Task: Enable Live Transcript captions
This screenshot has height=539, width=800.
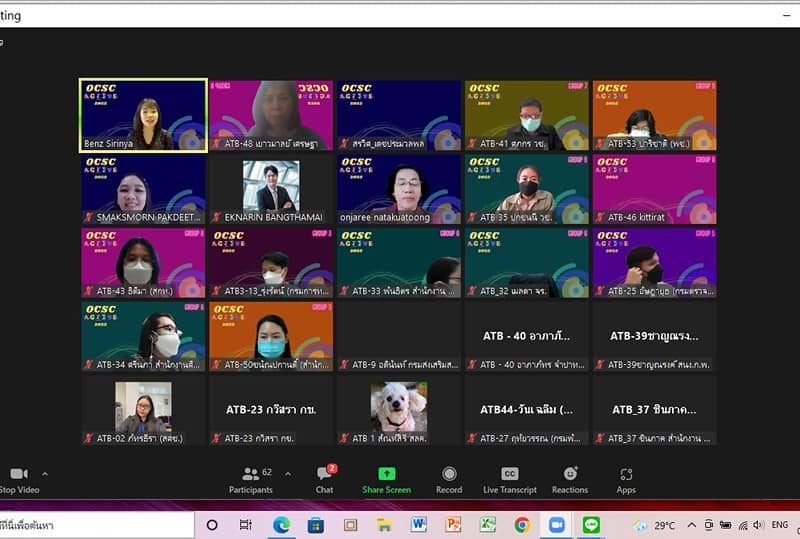Action: (510, 478)
